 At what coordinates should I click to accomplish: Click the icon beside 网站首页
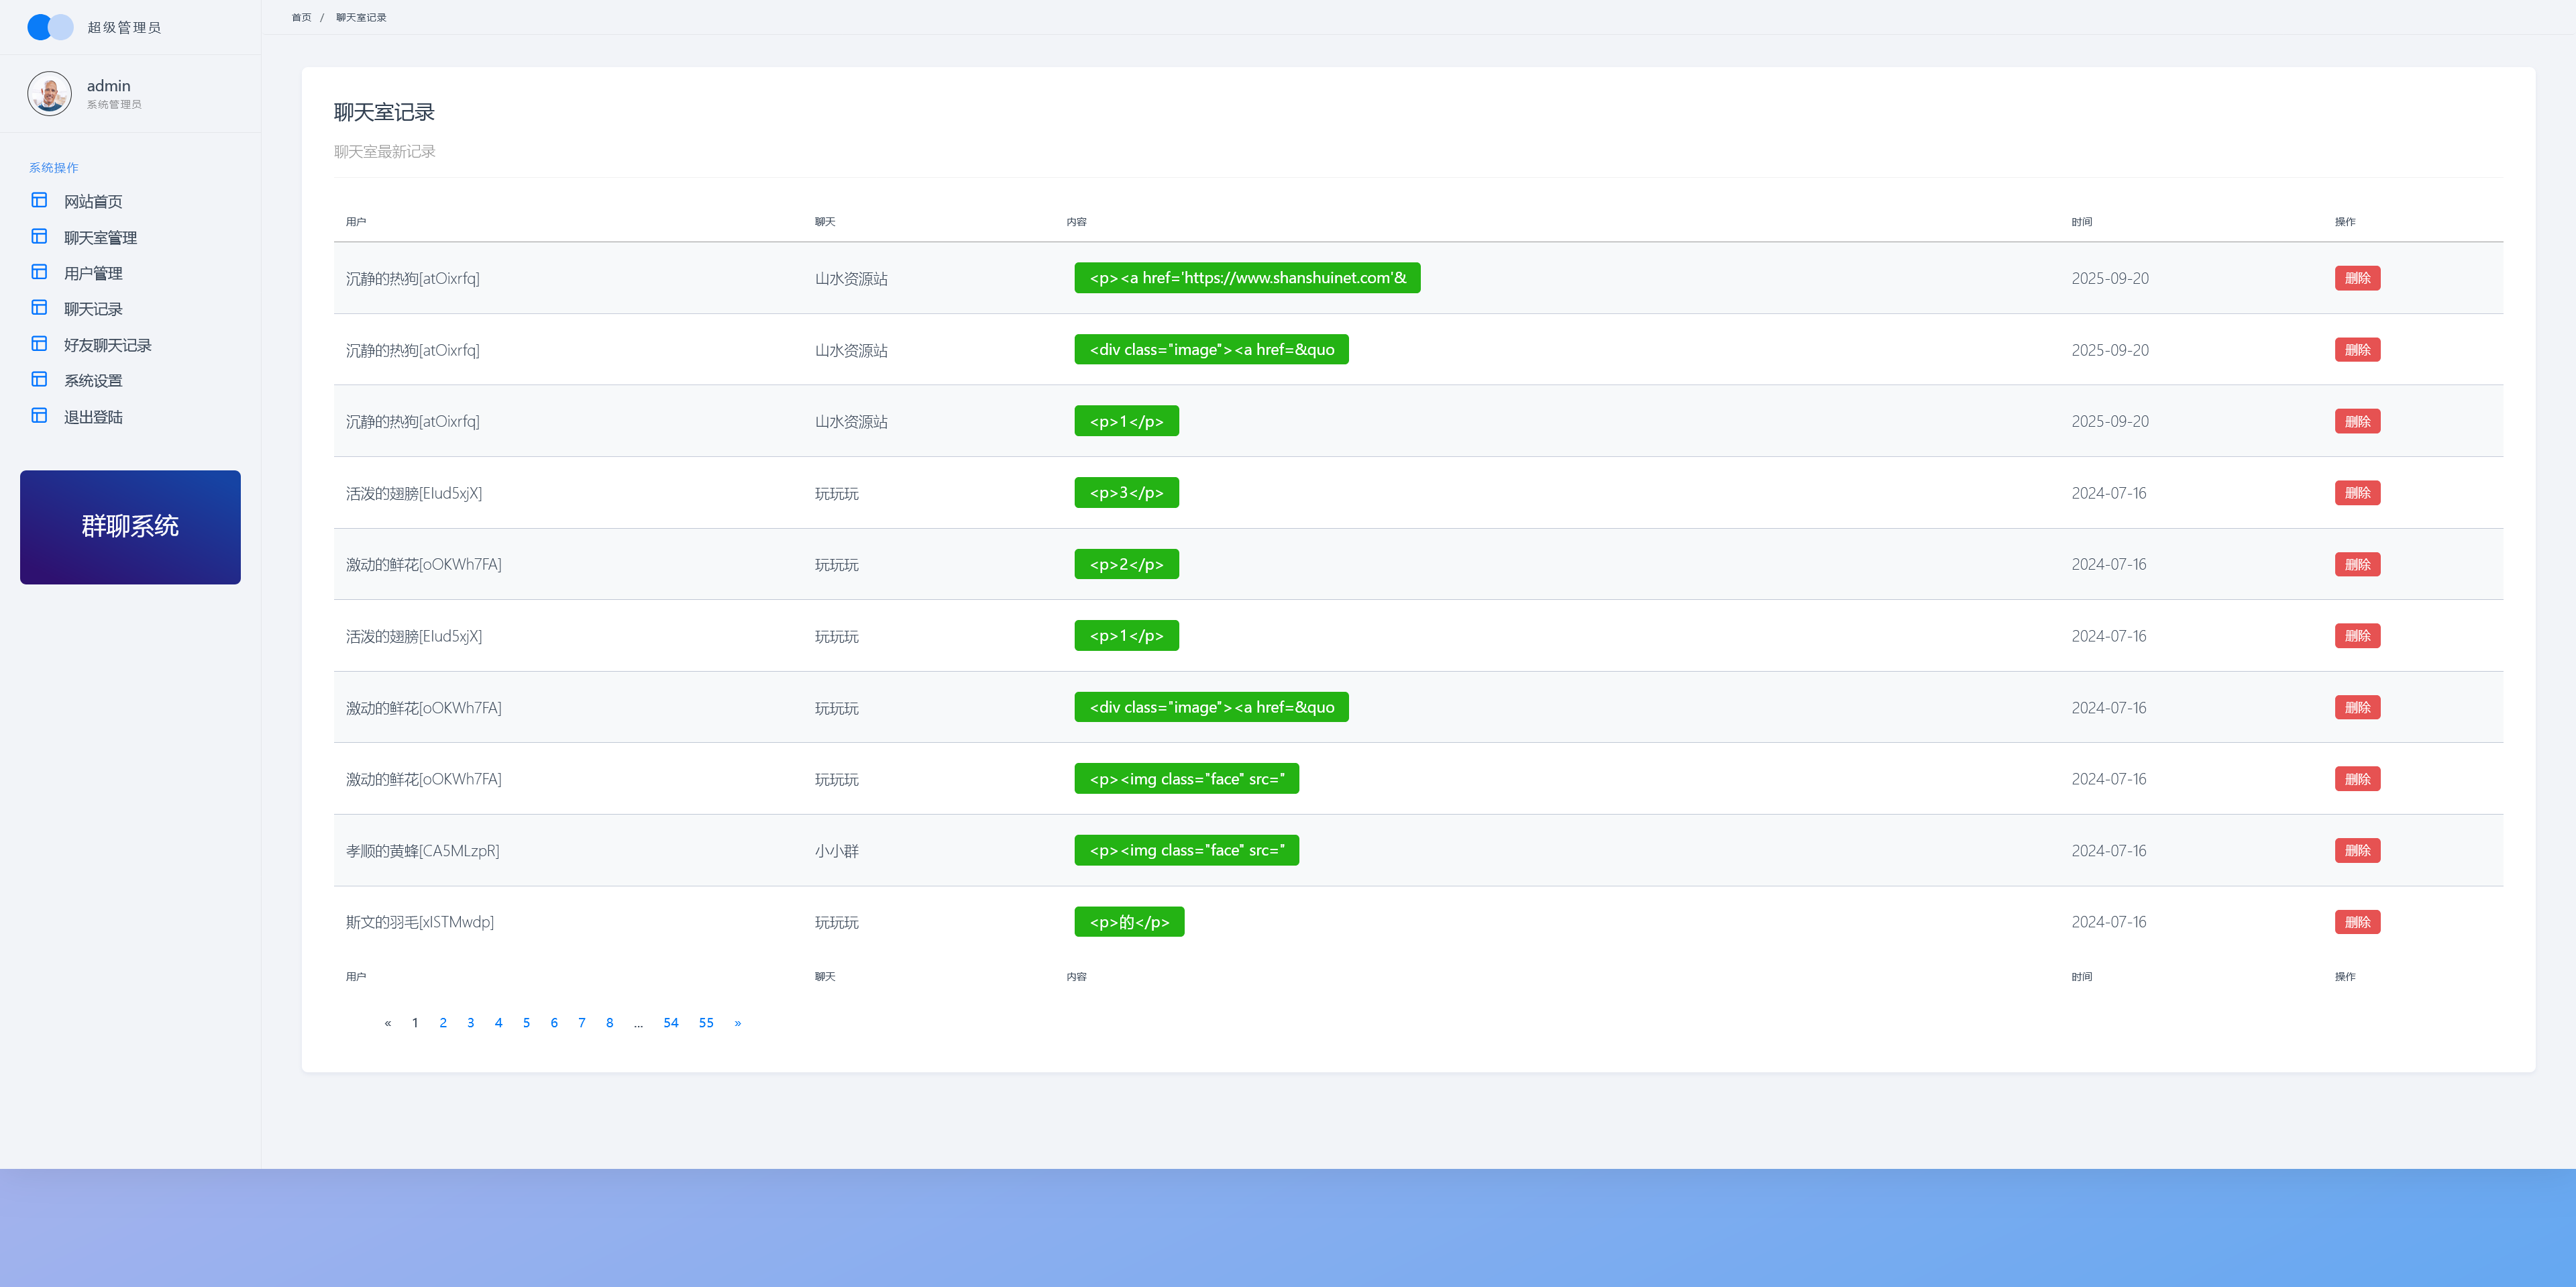[x=39, y=200]
